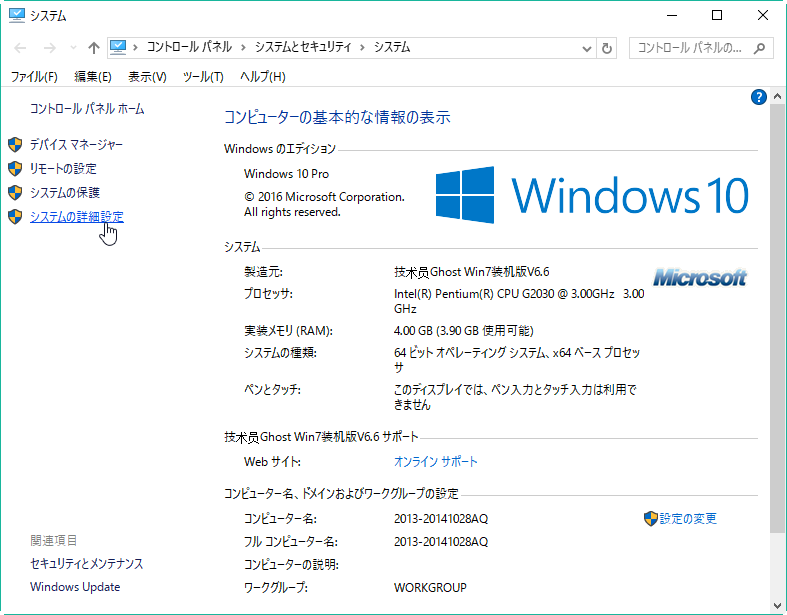Click the Windows 10 Pro edition text
The height and width of the screenshot is (615, 787).
click(287, 174)
